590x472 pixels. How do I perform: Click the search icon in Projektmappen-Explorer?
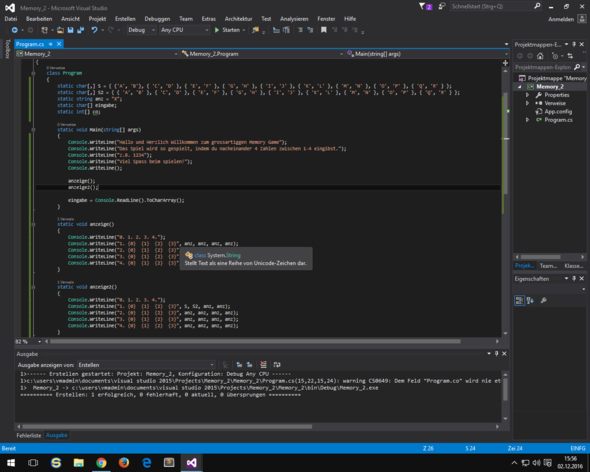pos(577,67)
